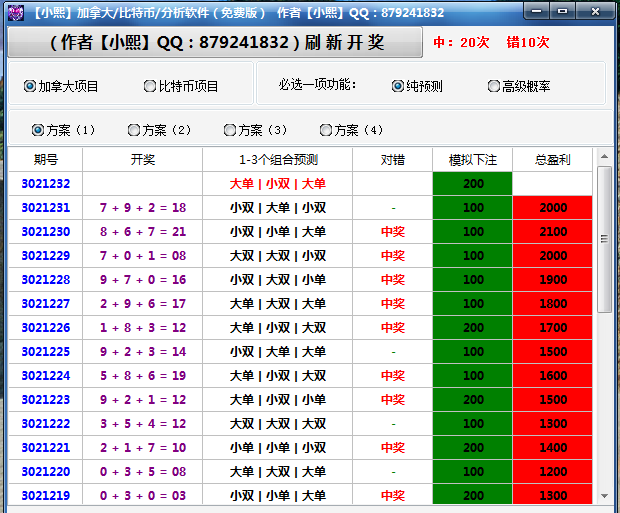
Task: Close the analysis software window
Action: point(593,11)
